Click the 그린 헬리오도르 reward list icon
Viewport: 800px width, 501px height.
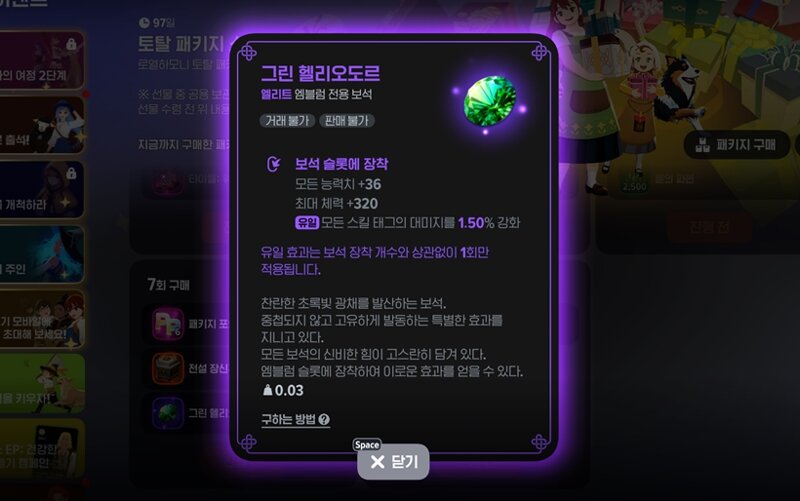(x=168, y=413)
